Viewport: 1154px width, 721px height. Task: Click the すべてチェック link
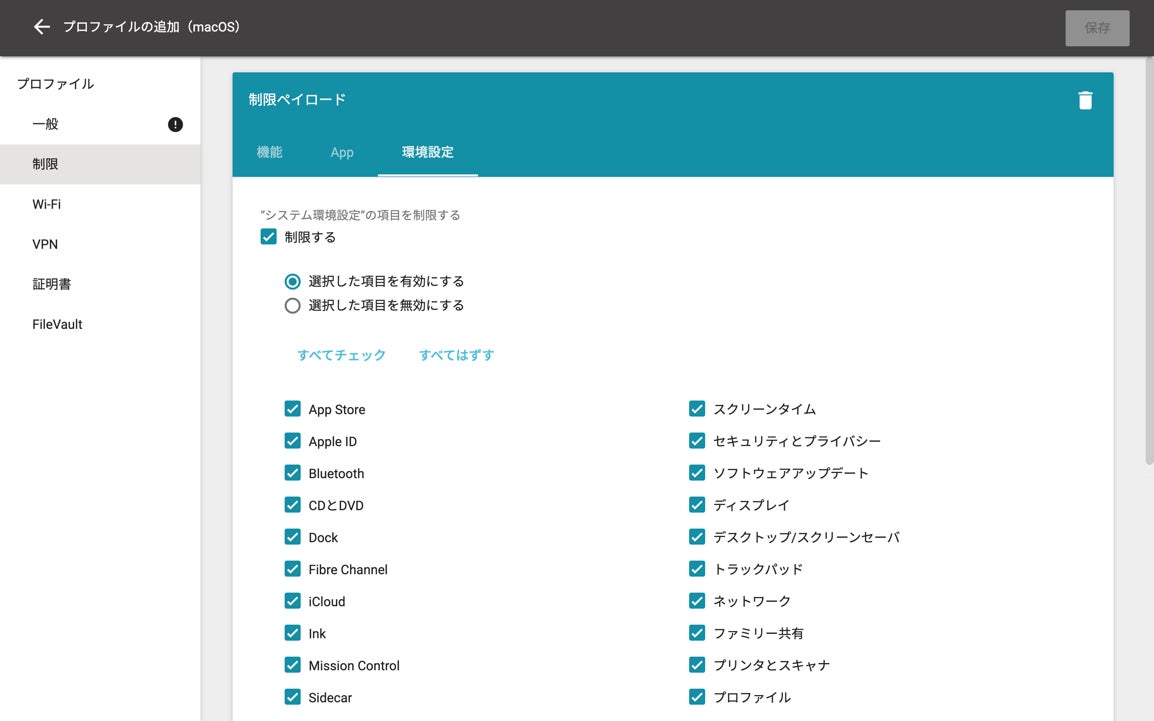[x=341, y=355]
